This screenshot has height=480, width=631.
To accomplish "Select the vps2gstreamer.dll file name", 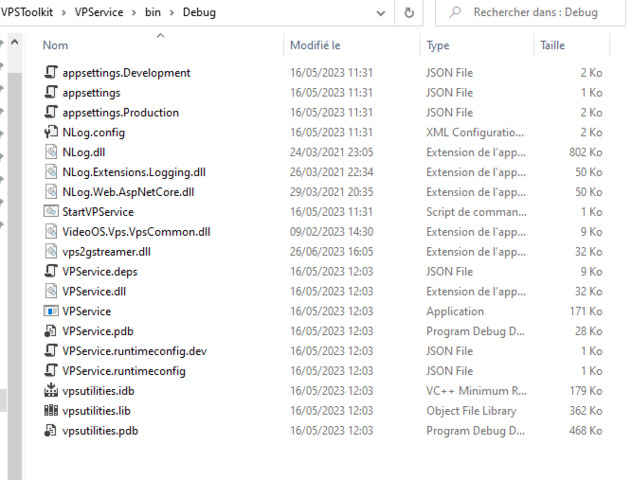I will [106, 252].
